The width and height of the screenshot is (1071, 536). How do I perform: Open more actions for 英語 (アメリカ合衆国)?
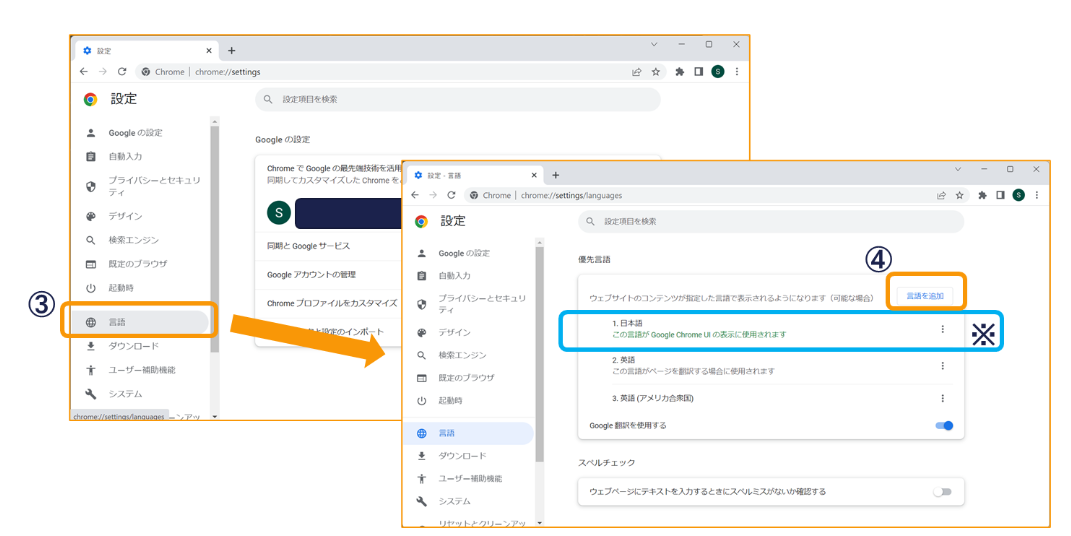pyautogui.click(x=943, y=398)
